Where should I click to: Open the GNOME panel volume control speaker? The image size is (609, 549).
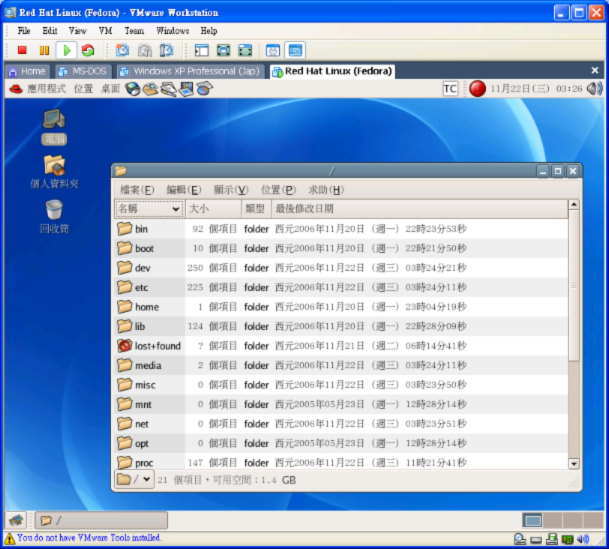pos(594,89)
